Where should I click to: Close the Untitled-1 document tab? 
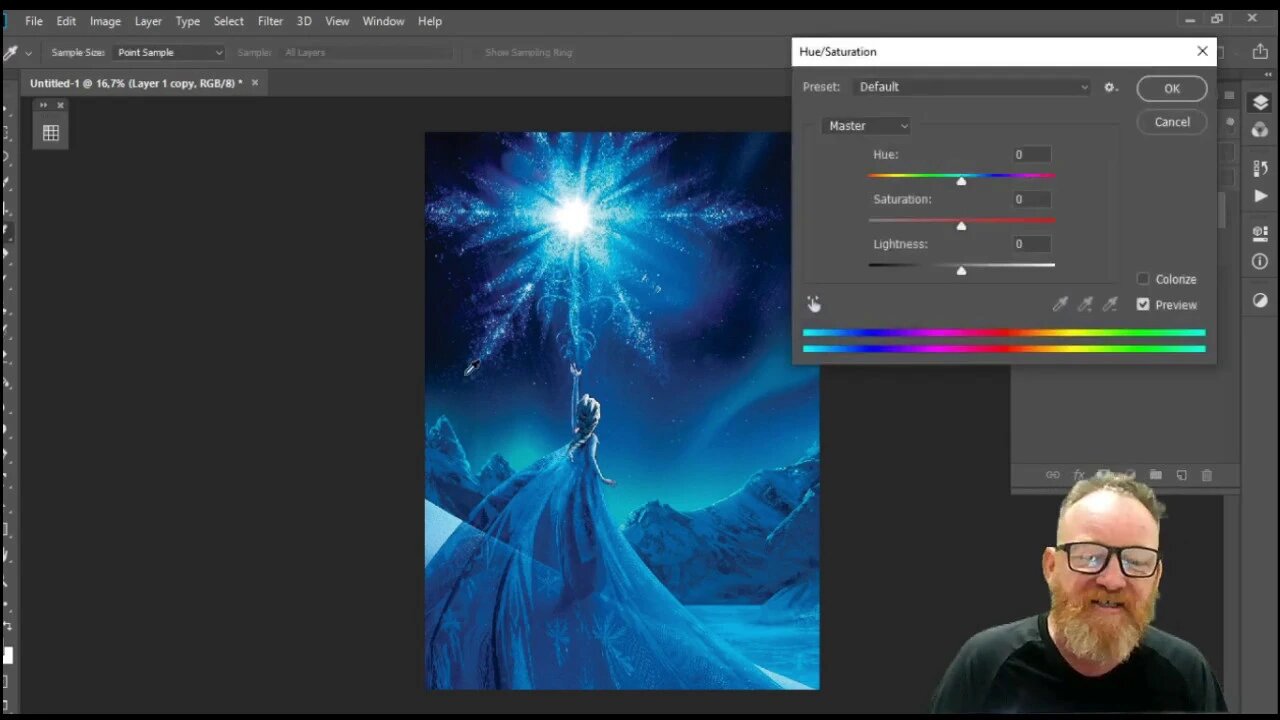tap(255, 83)
